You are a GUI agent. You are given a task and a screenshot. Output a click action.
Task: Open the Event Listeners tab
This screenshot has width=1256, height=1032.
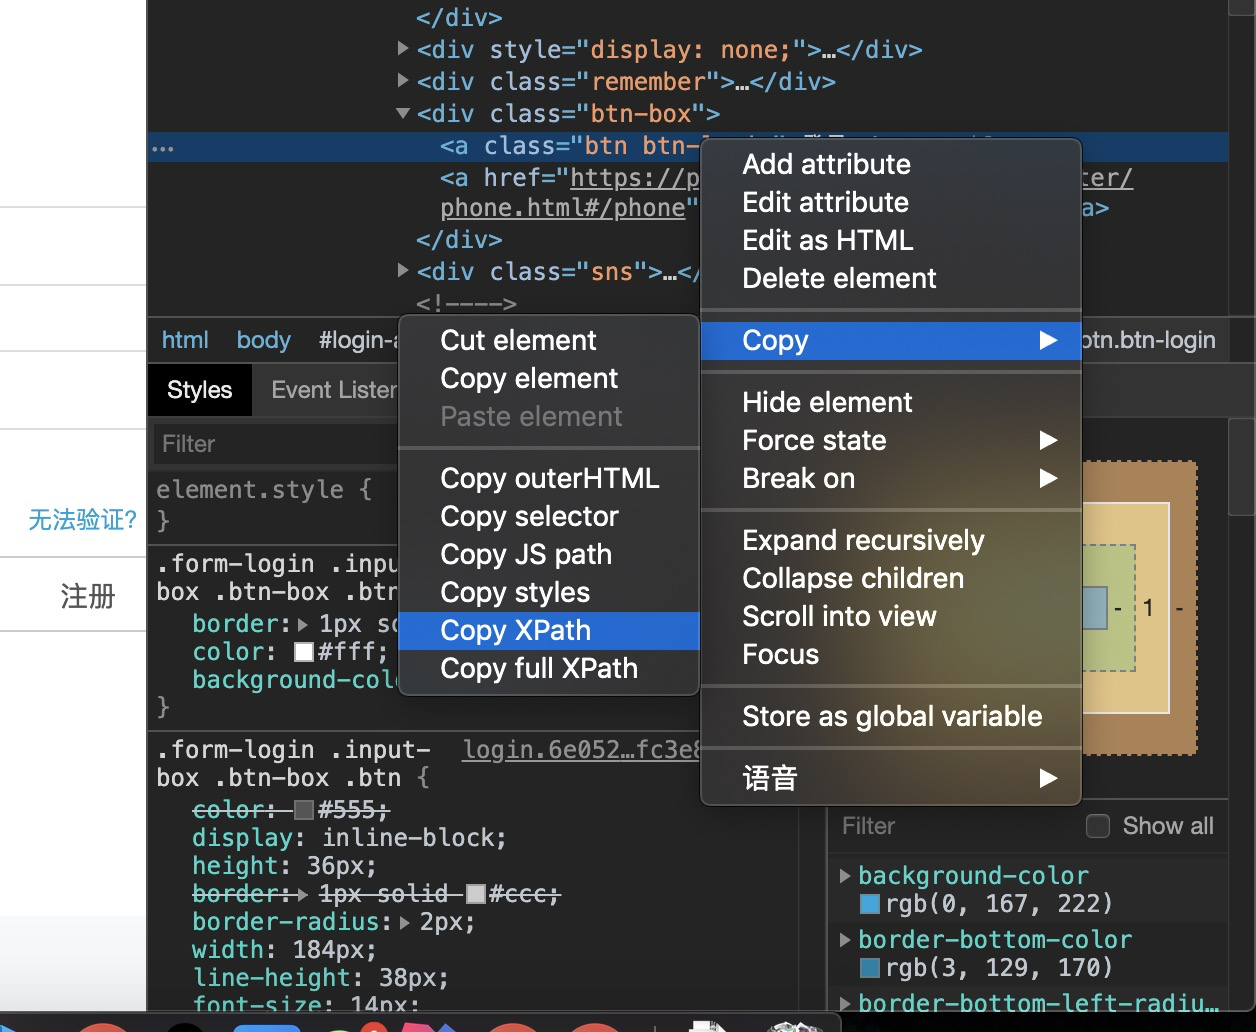(x=334, y=390)
